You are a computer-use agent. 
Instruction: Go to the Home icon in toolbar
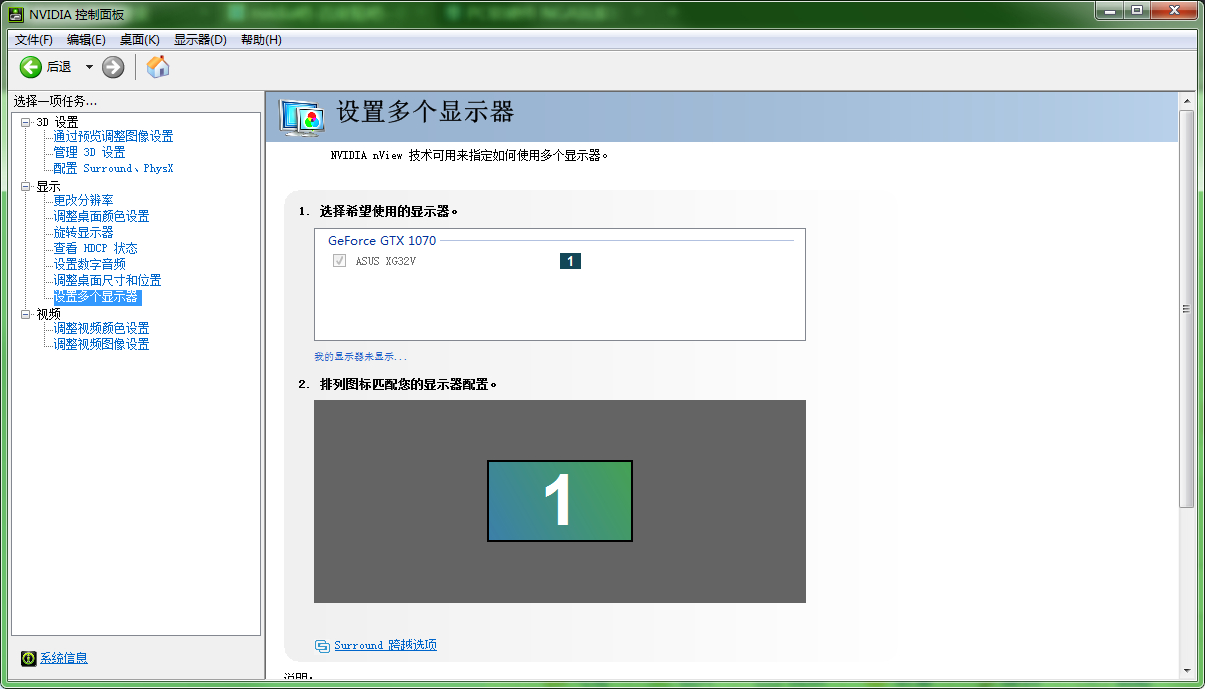click(x=158, y=67)
